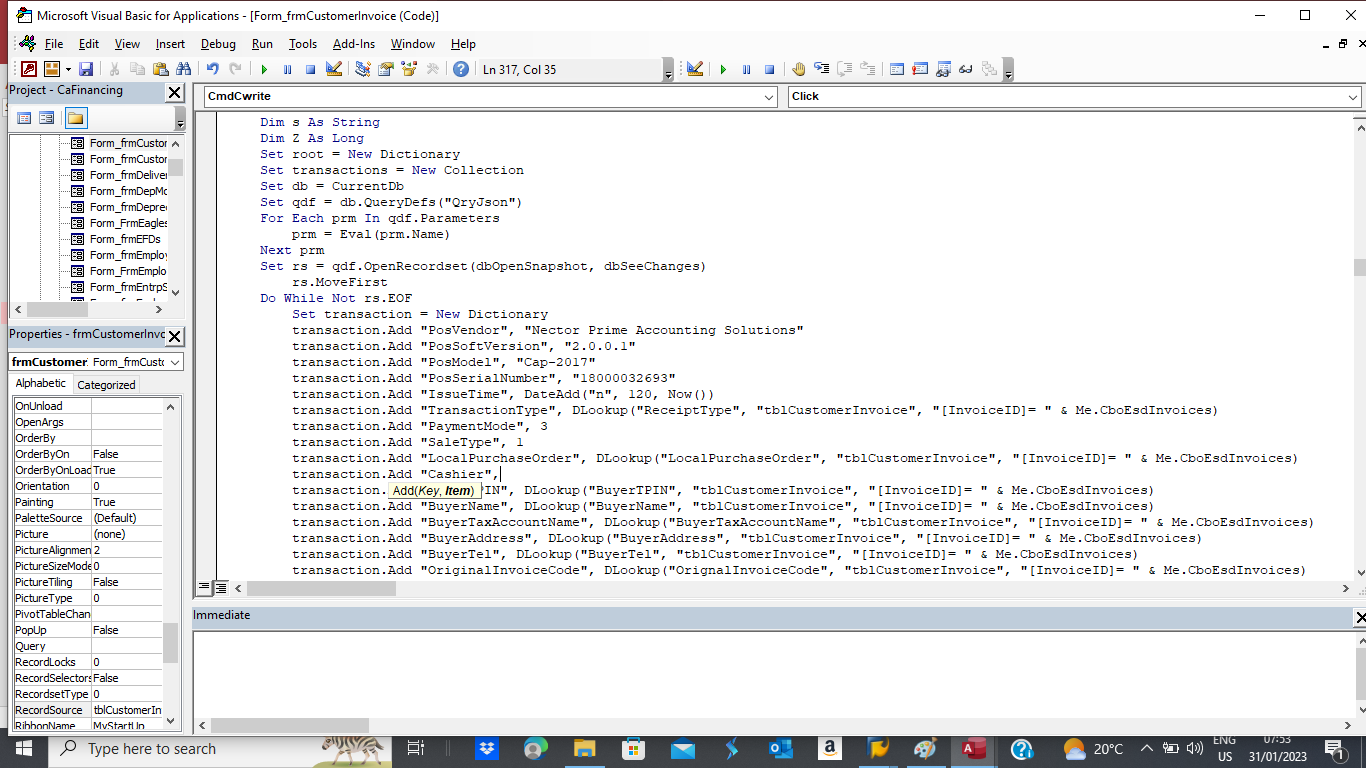Click the Toggle Breakpoint hand icon
This screenshot has height=768, width=1366.
point(798,69)
